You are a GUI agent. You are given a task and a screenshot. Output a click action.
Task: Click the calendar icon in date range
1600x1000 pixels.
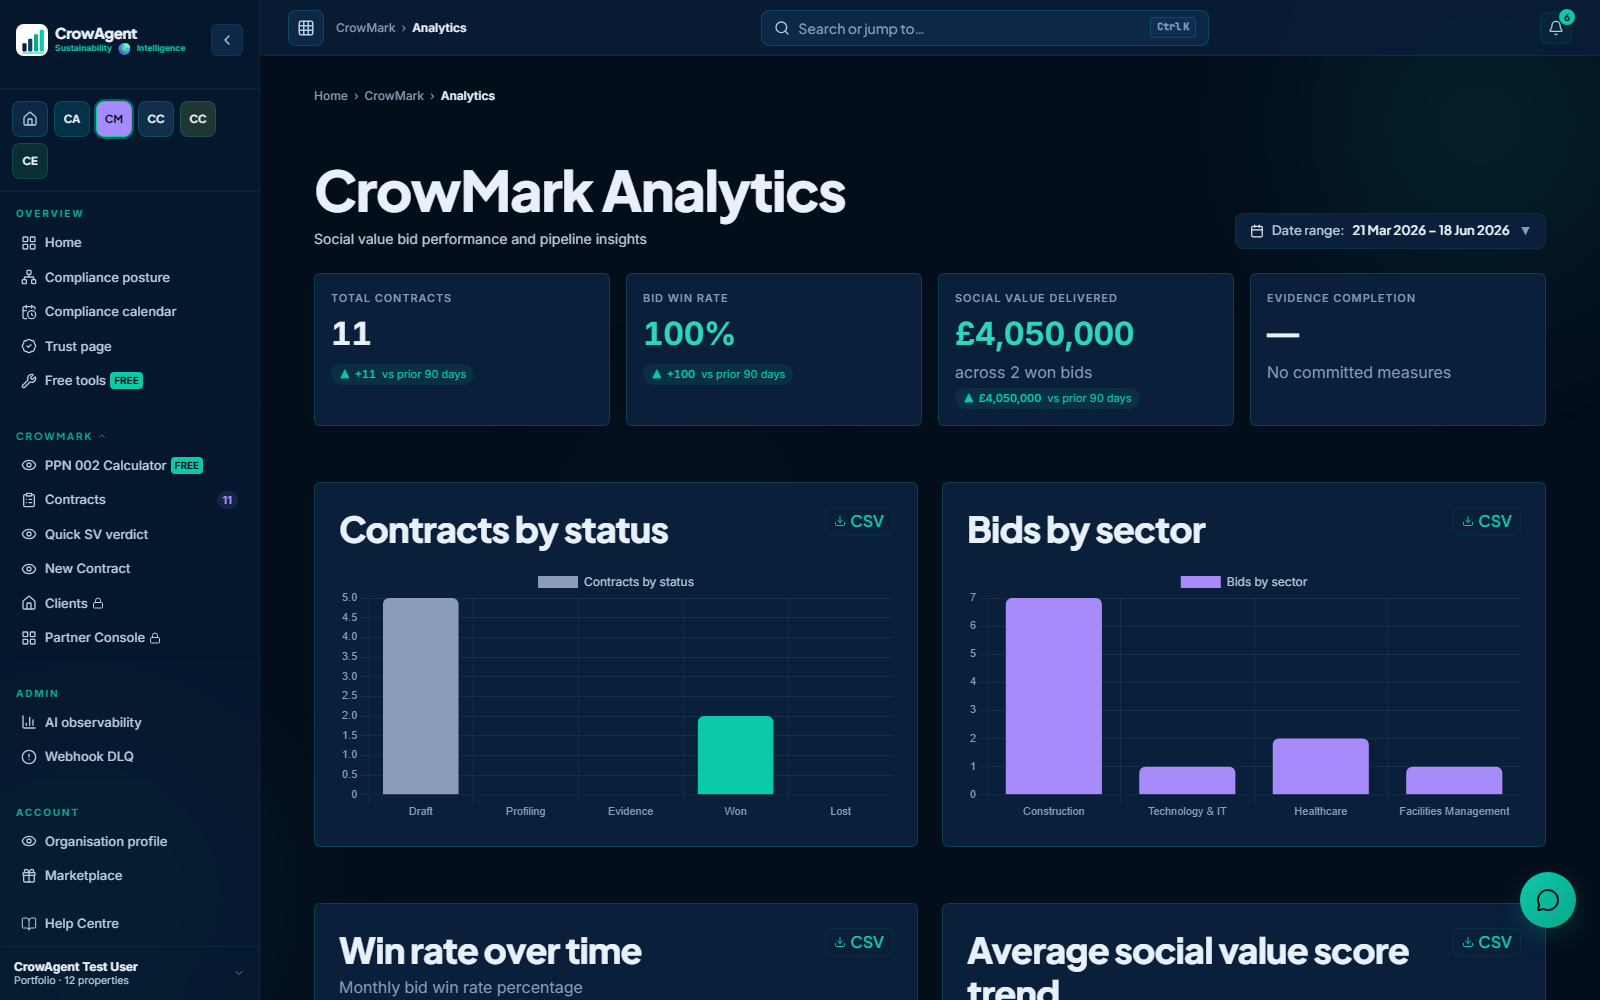pos(1257,231)
